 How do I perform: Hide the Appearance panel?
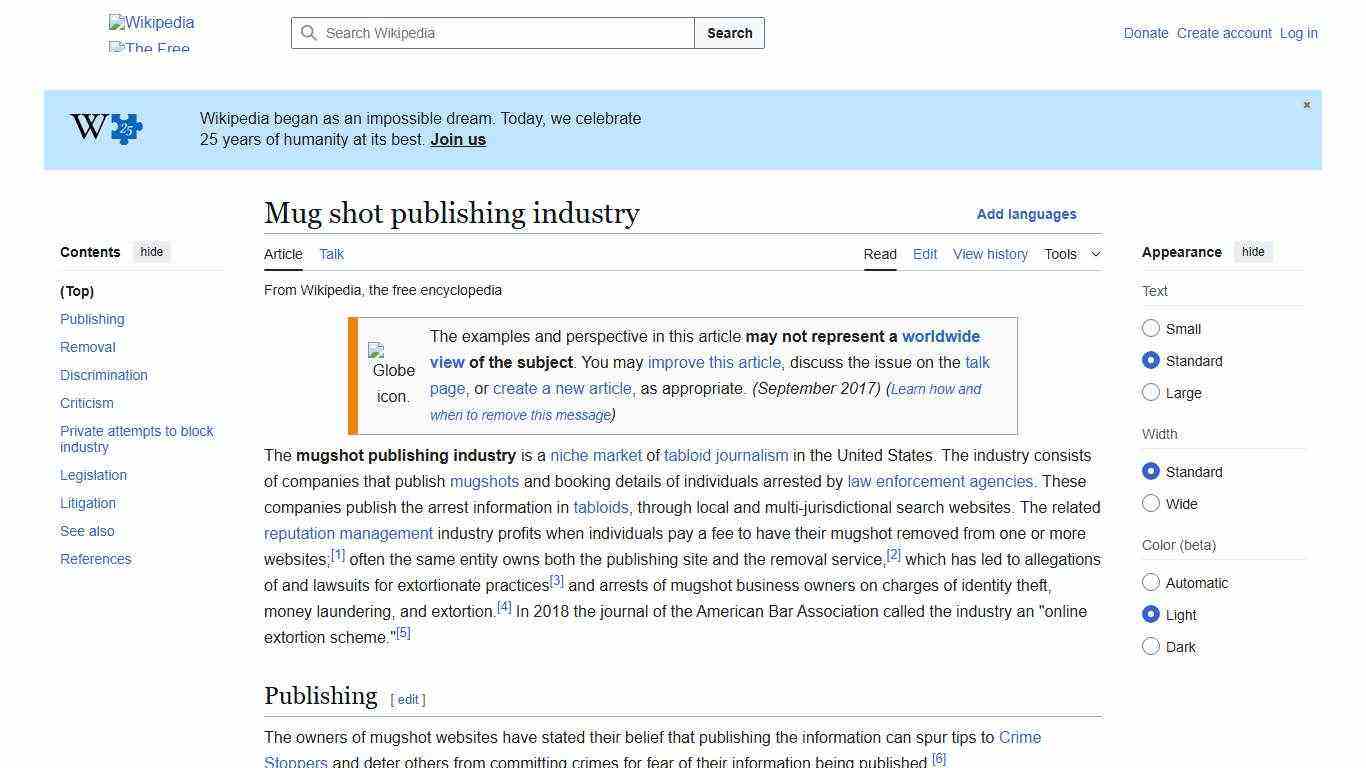pos(1253,252)
